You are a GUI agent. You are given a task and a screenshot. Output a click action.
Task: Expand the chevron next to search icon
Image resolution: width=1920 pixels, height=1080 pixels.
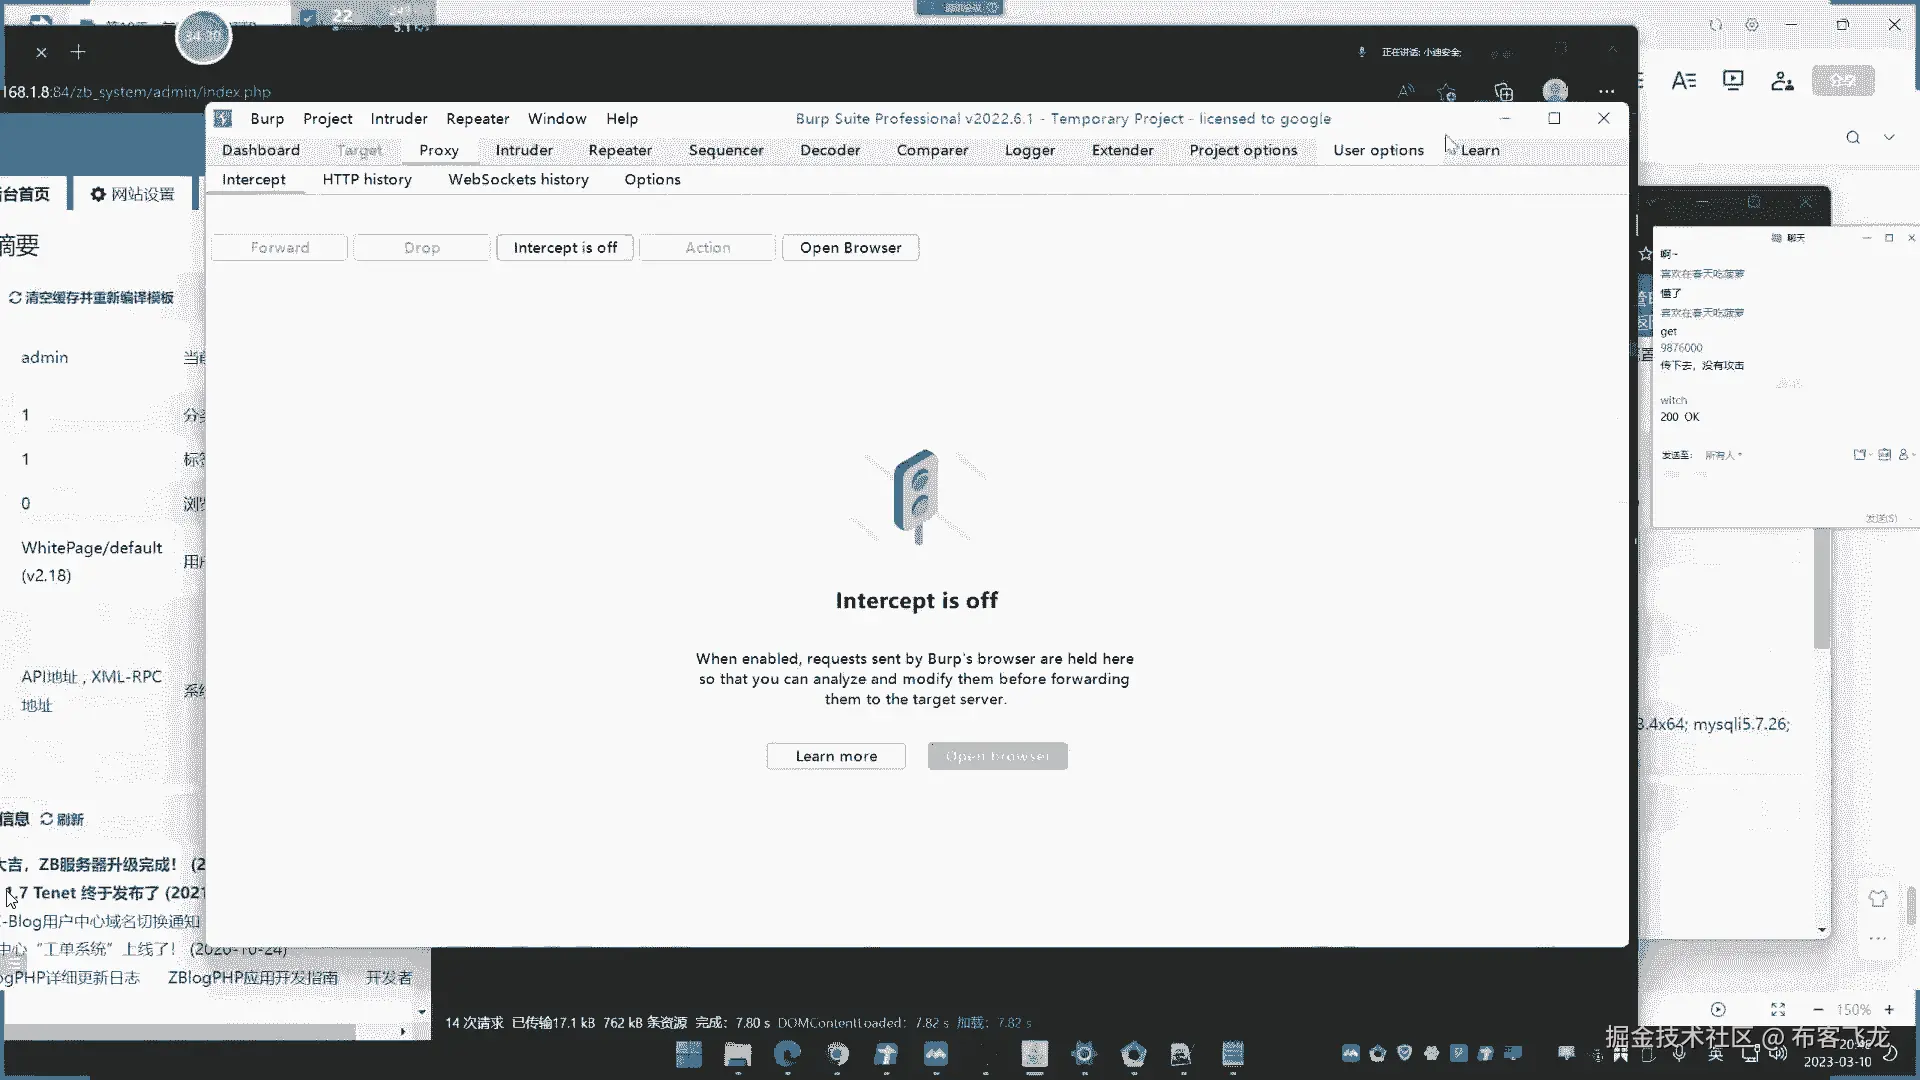1889,137
